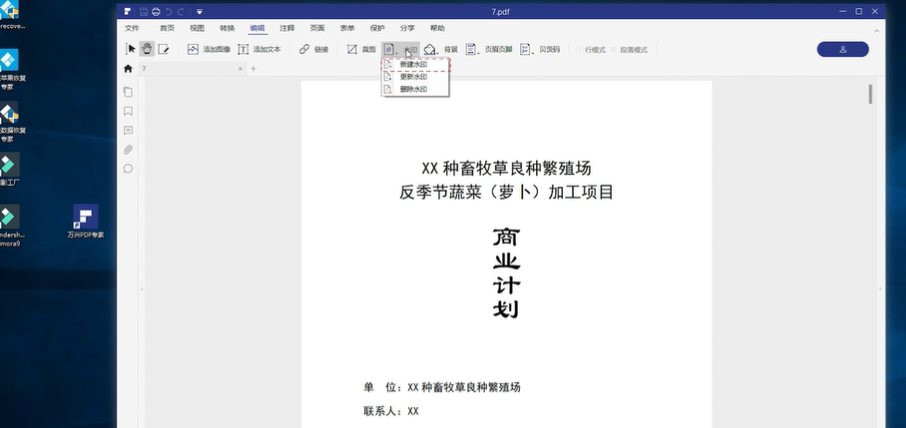Click the user account button
Screen dimensions: 906x428
tap(842, 49)
